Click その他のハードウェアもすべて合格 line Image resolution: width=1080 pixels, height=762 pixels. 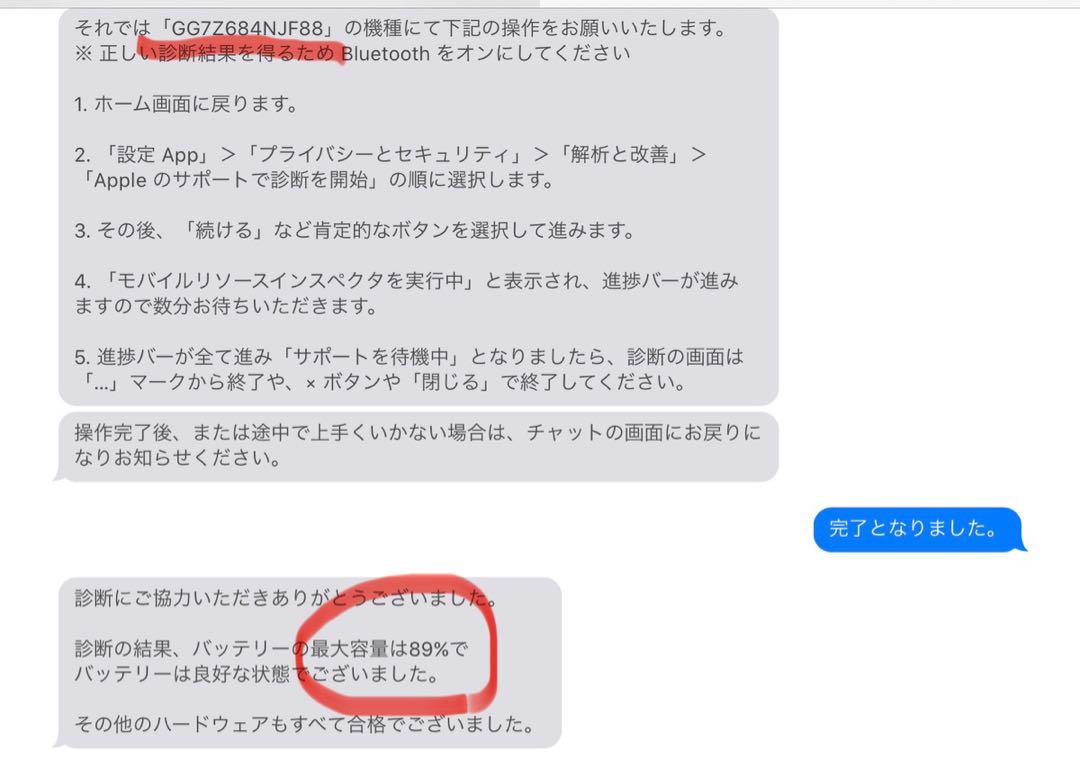tap(304, 724)
